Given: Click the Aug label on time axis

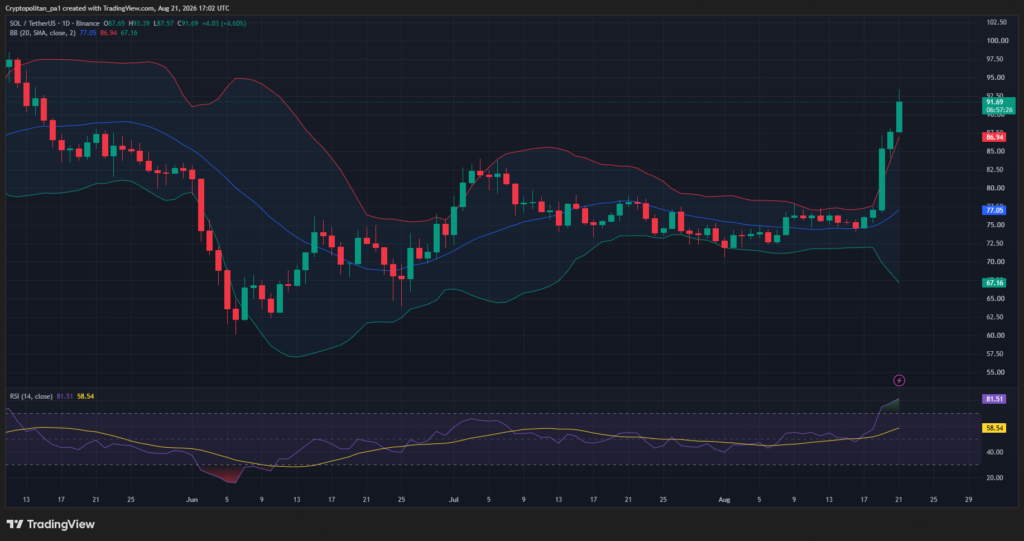Looking at the screenshot, I should 724,500.
